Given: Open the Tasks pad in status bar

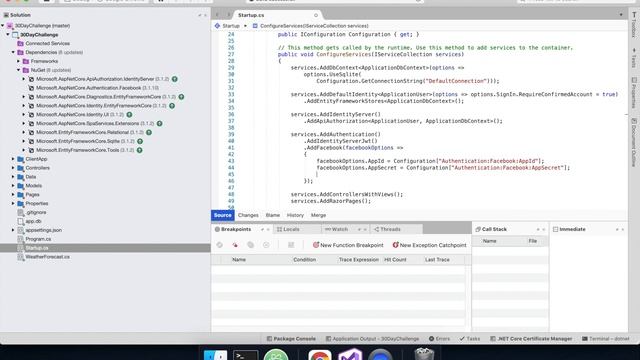Looking at the screenshot, I should [470, 339].
